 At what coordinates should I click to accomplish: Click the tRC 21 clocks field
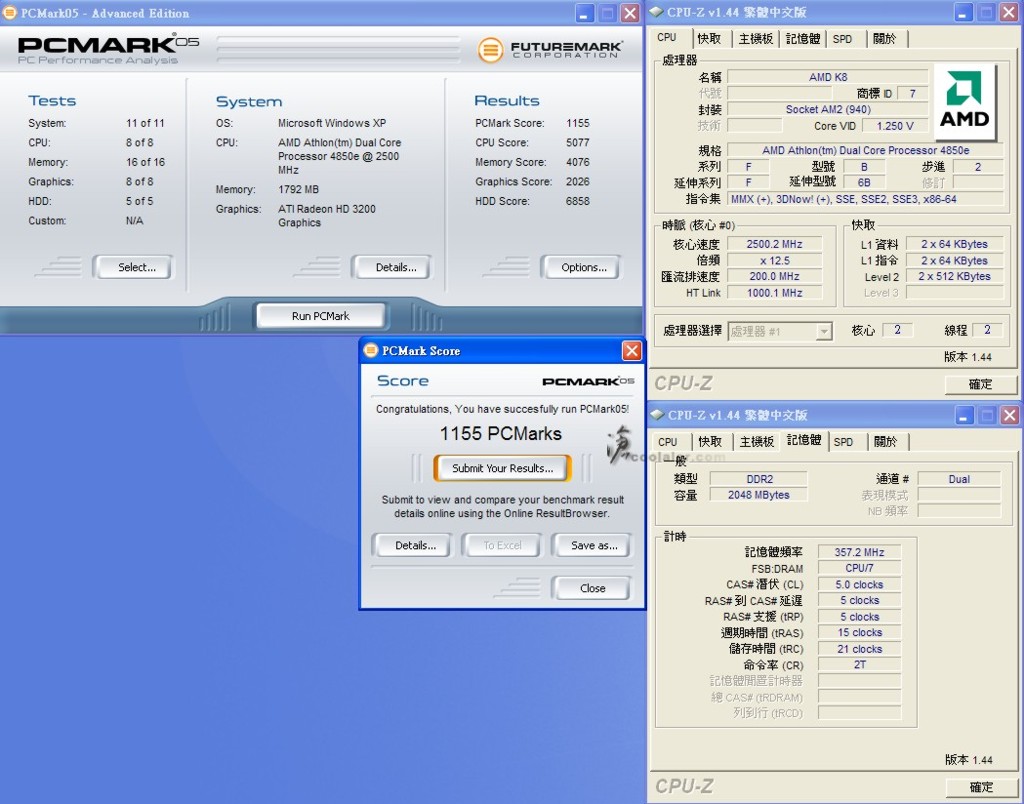click(859, 649)
